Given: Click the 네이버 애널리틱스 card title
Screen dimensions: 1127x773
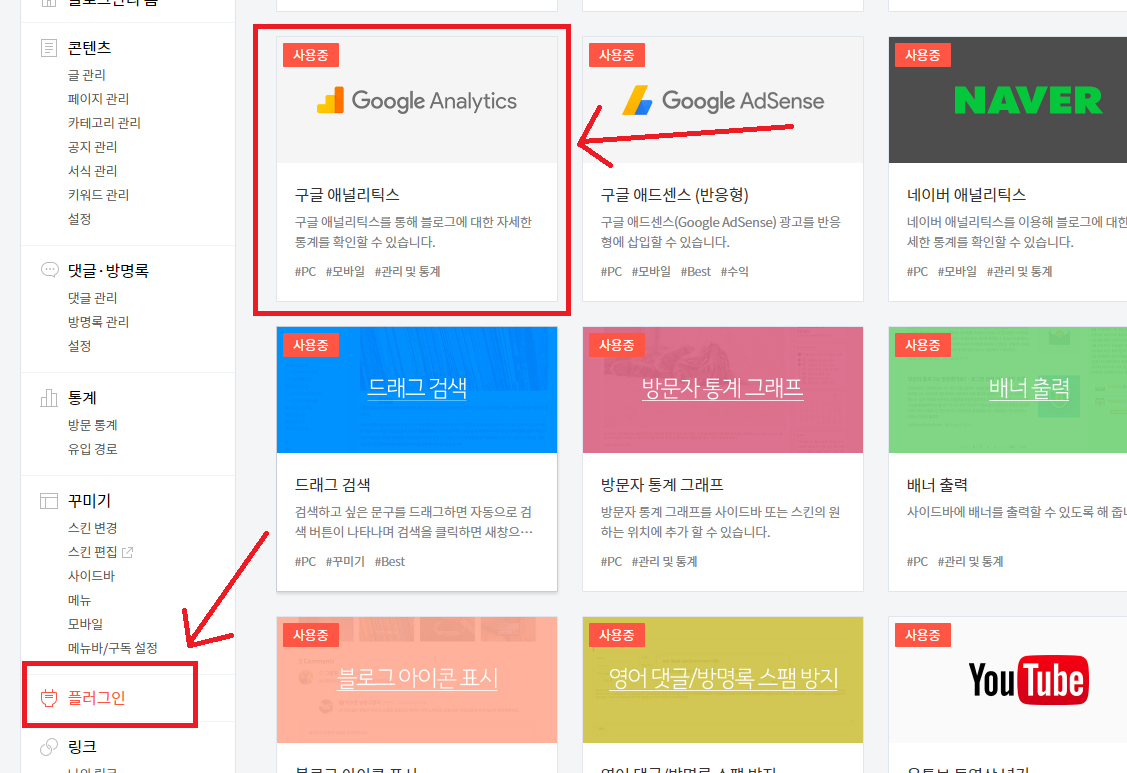Looking at the screenshot, I should tap(966, 195).
